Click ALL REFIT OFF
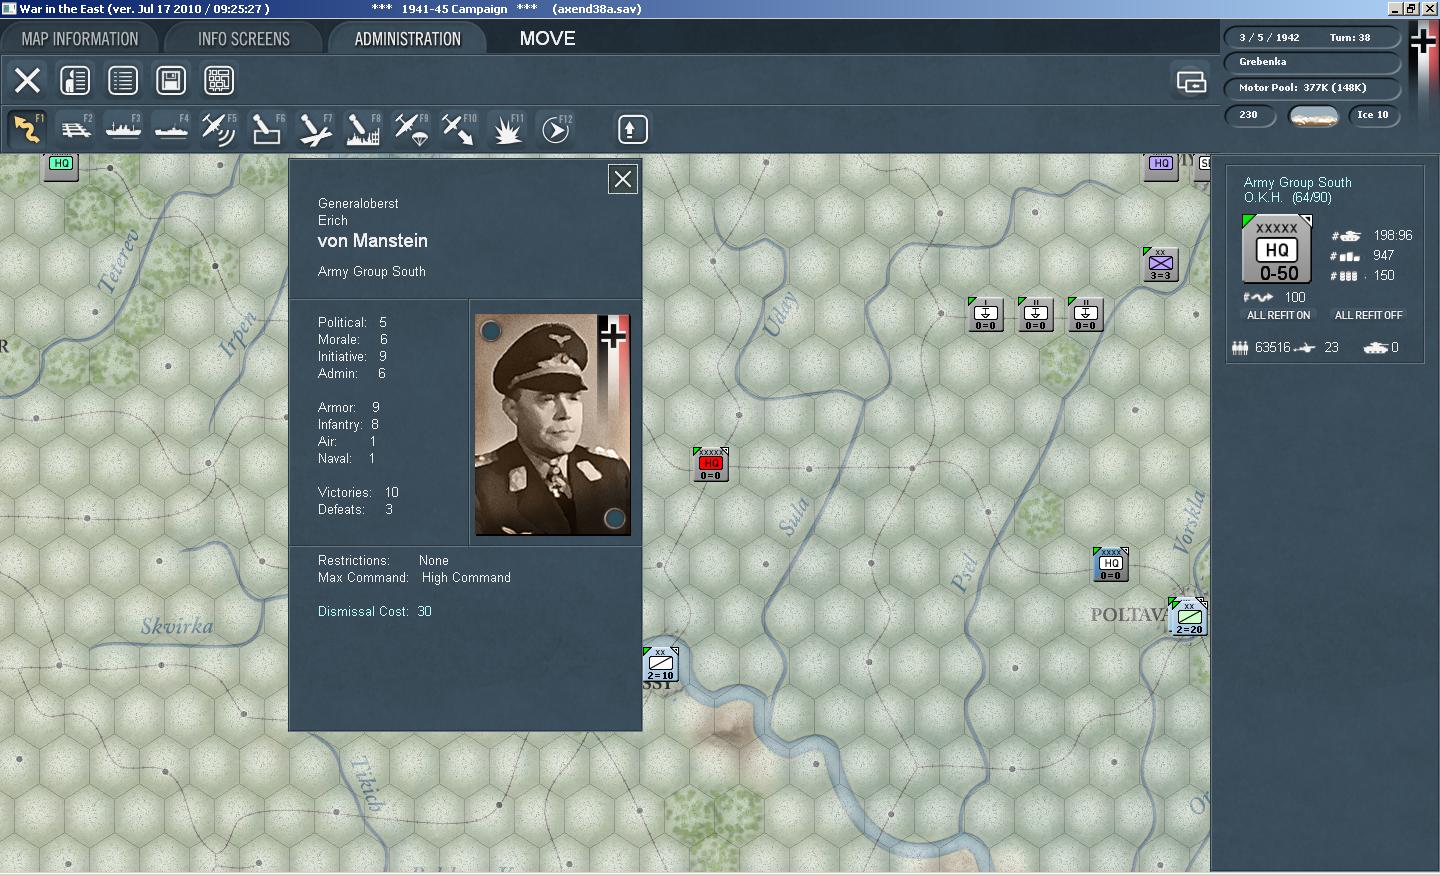This screenshot has width=1440, height=876. (1368, 315)
